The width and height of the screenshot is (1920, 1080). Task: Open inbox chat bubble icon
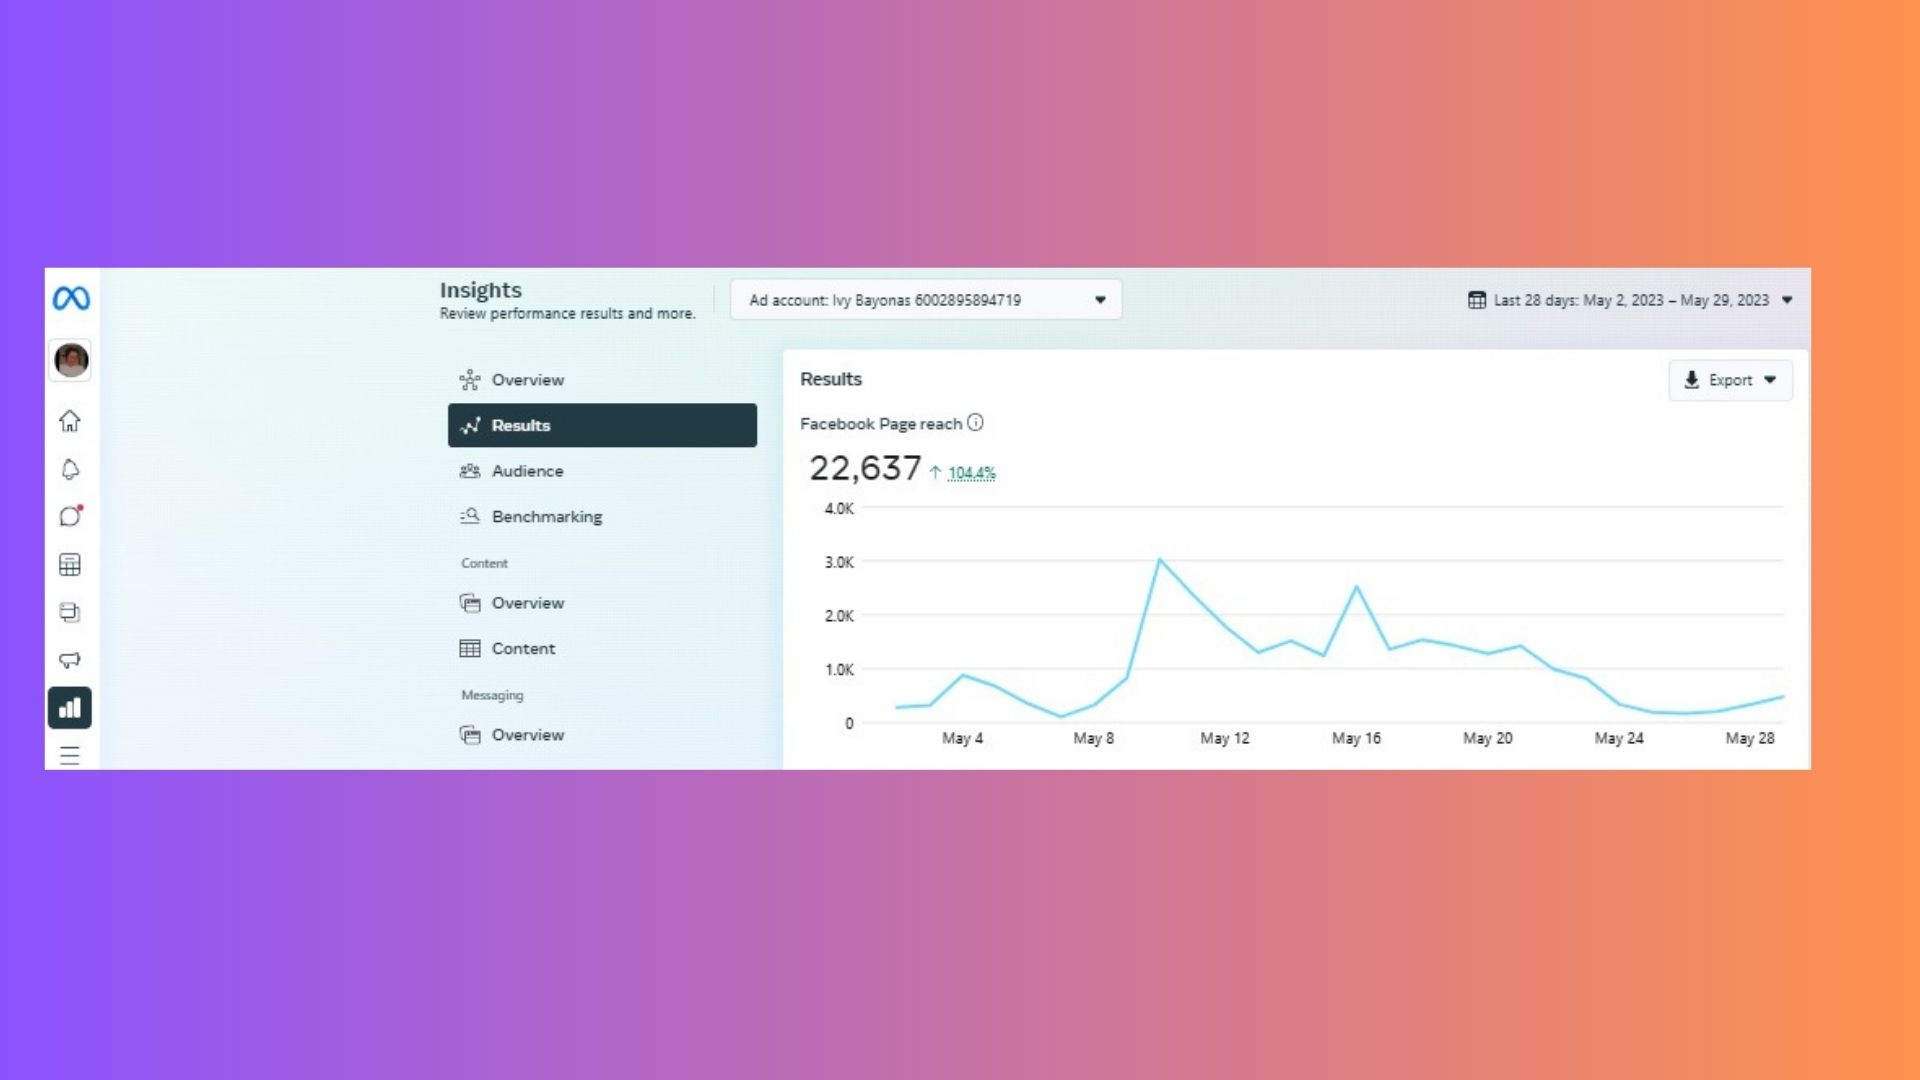click(70, 516)
